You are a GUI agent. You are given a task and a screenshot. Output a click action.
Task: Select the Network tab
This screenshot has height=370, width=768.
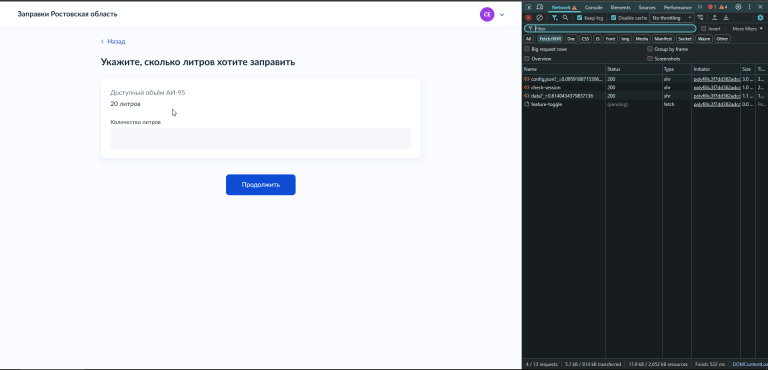point(563,7)
